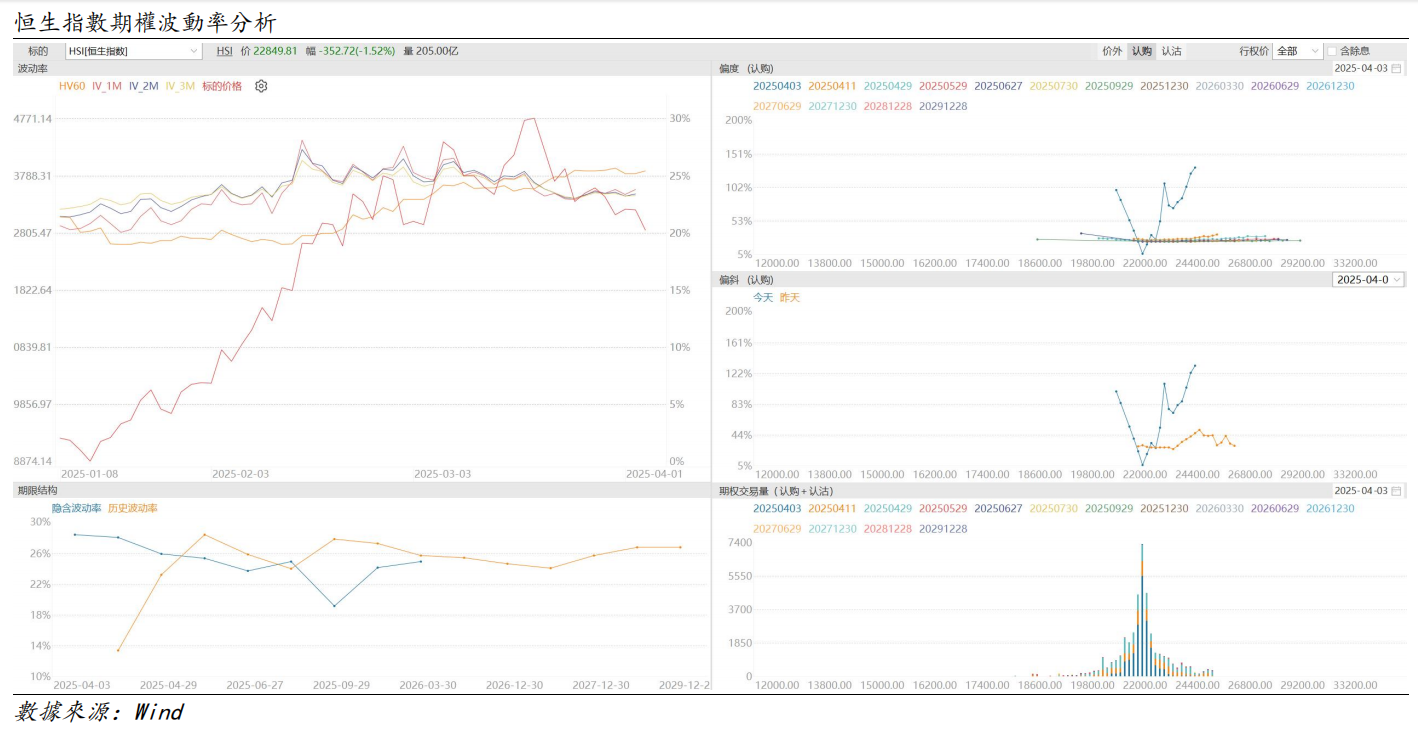Expand the 偏斜 panel date dropdown
The width and height of the screenshot is (1418, 733).
[x=1368, y=280]
